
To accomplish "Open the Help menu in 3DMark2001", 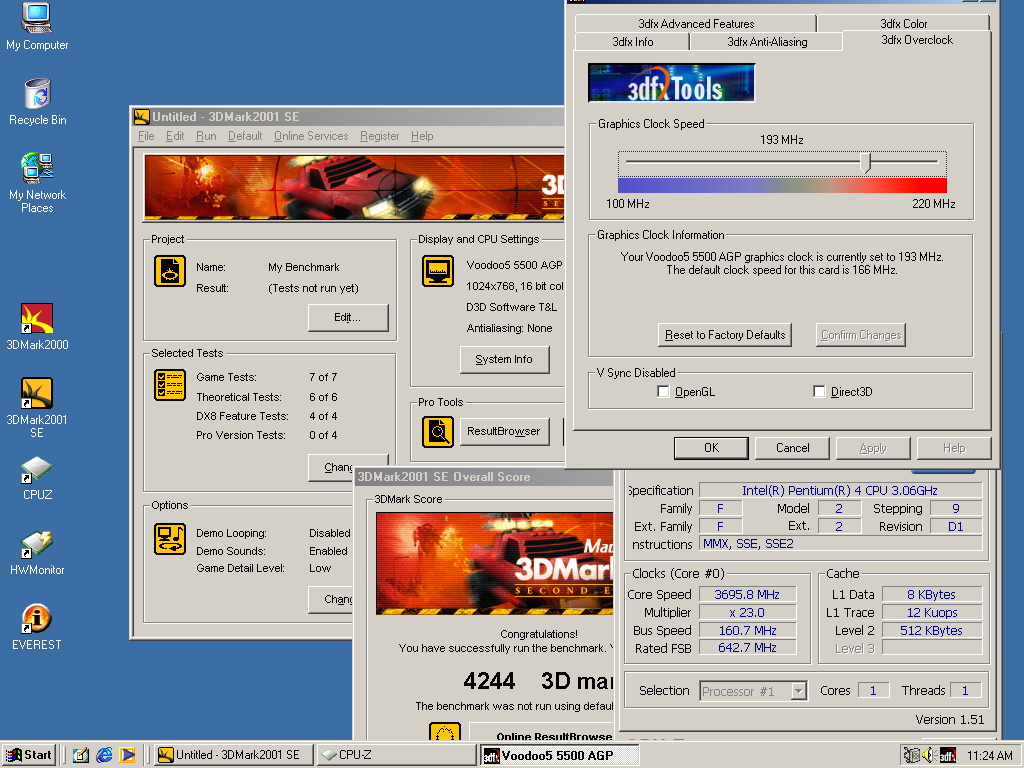I will 422,136.
